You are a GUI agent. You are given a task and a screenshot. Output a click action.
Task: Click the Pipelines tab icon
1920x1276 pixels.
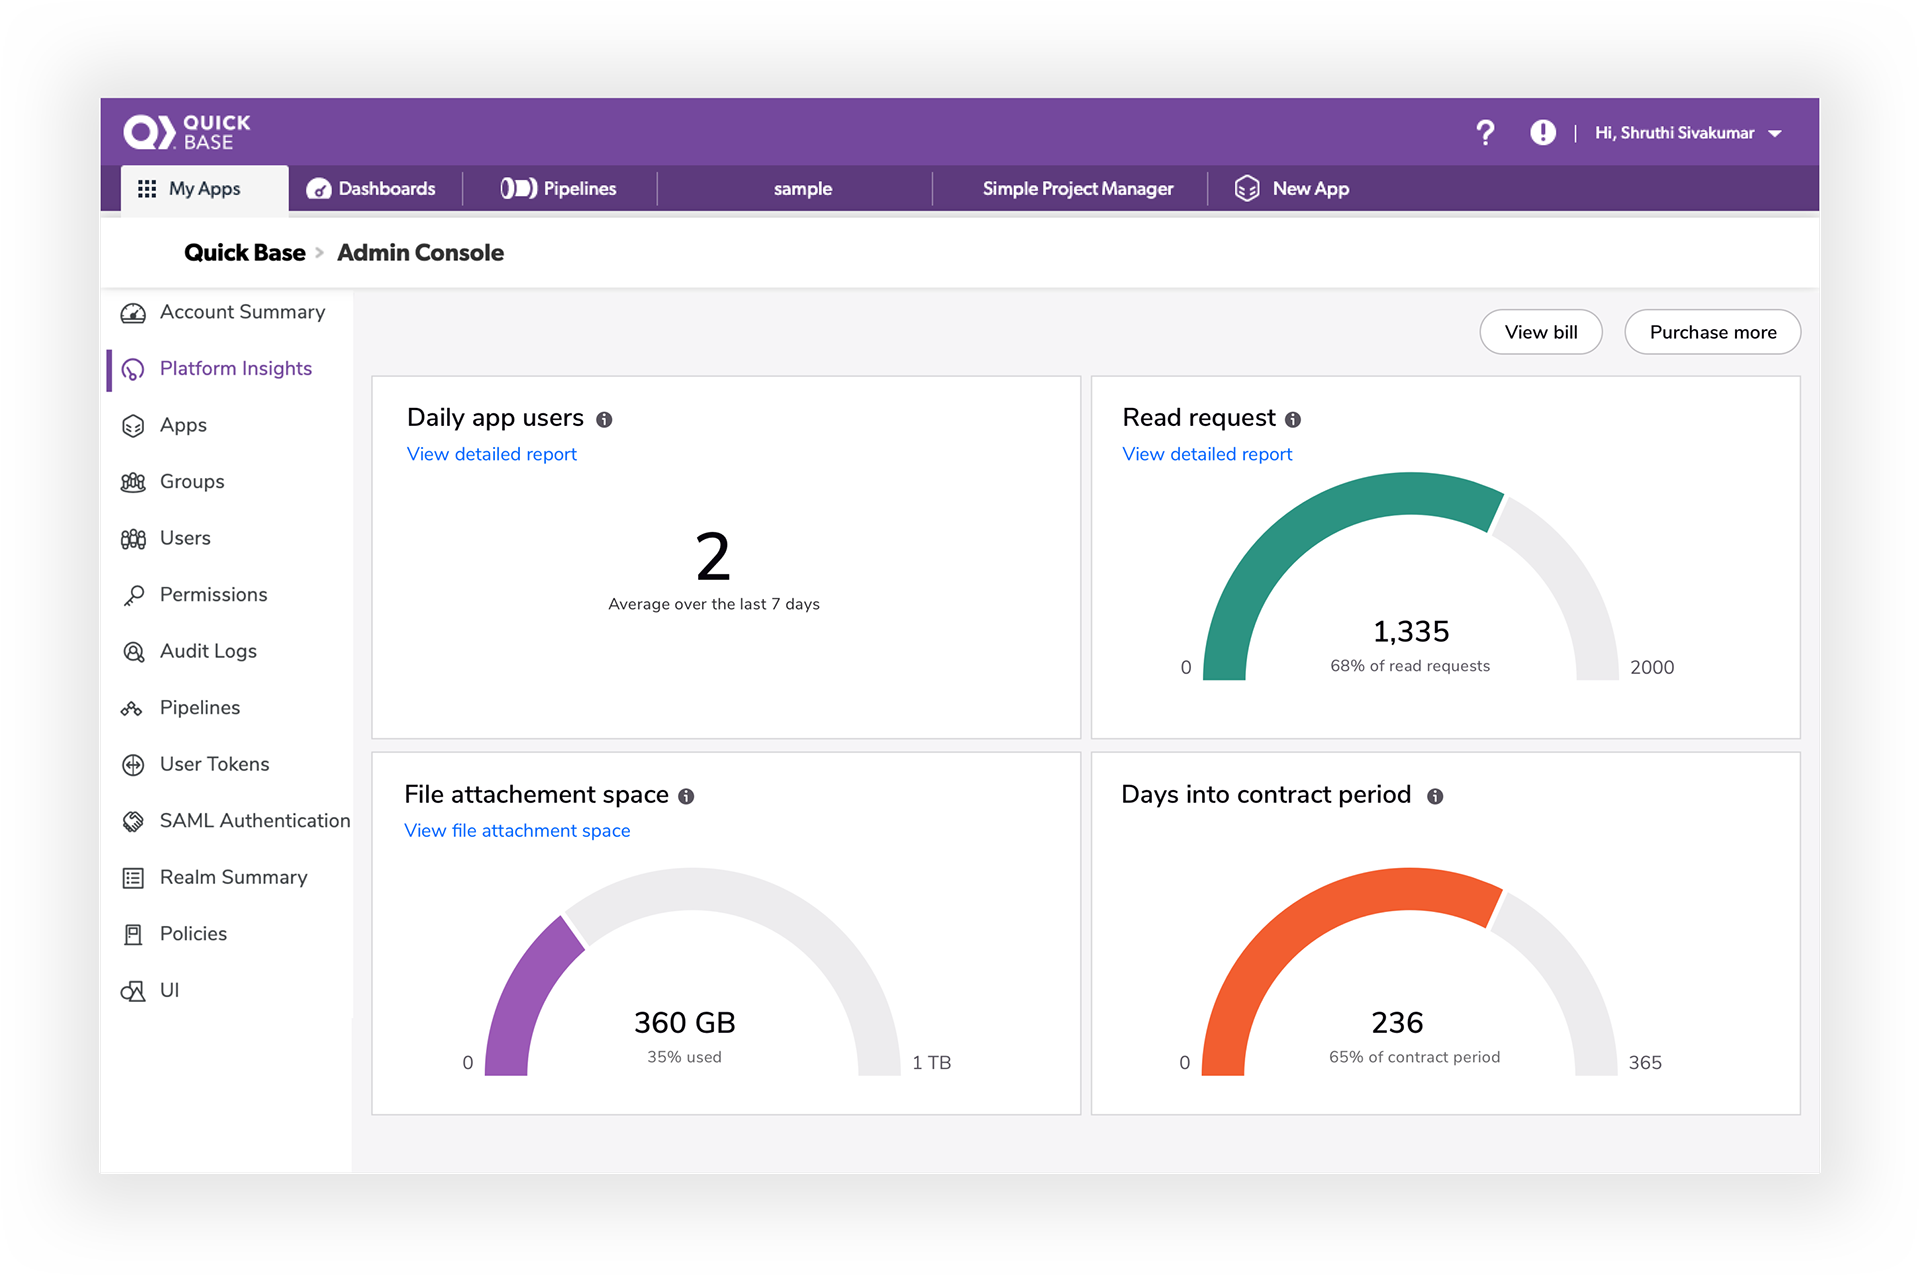point(519,188)
